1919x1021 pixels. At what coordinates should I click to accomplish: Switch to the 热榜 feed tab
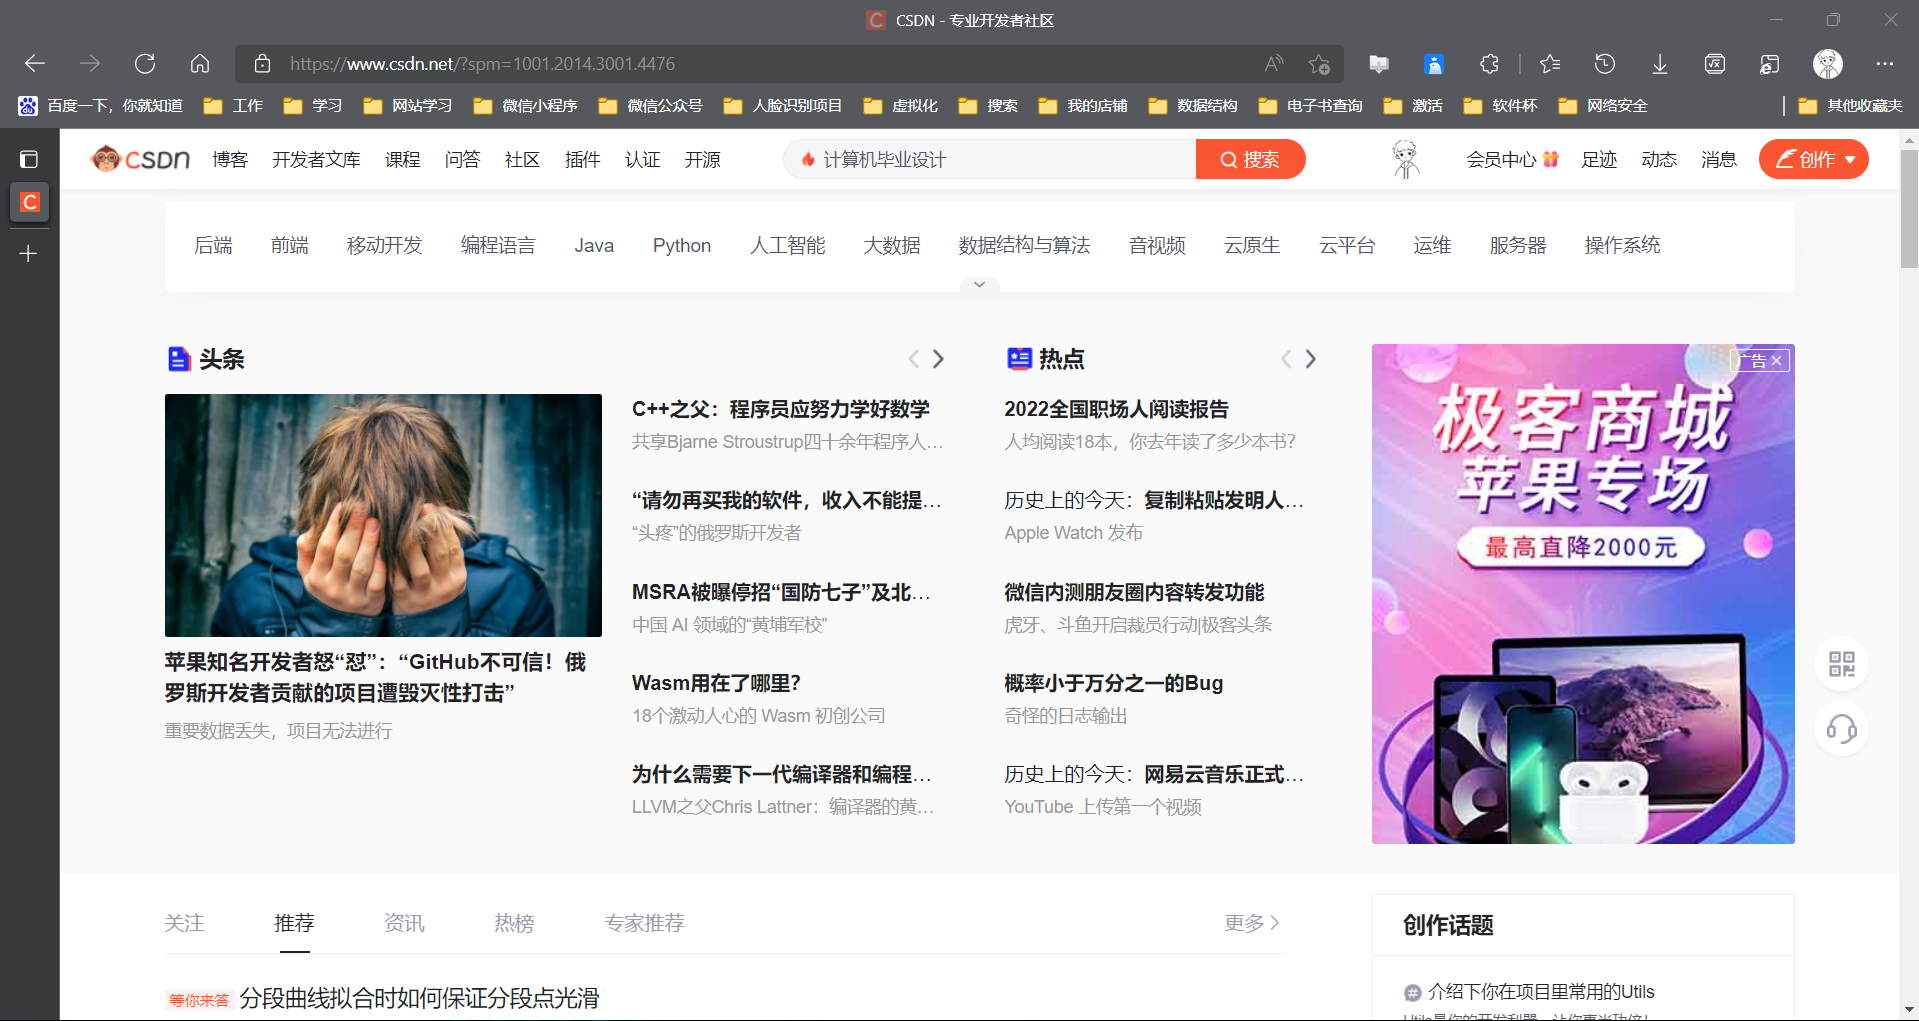tap(514, 923)
